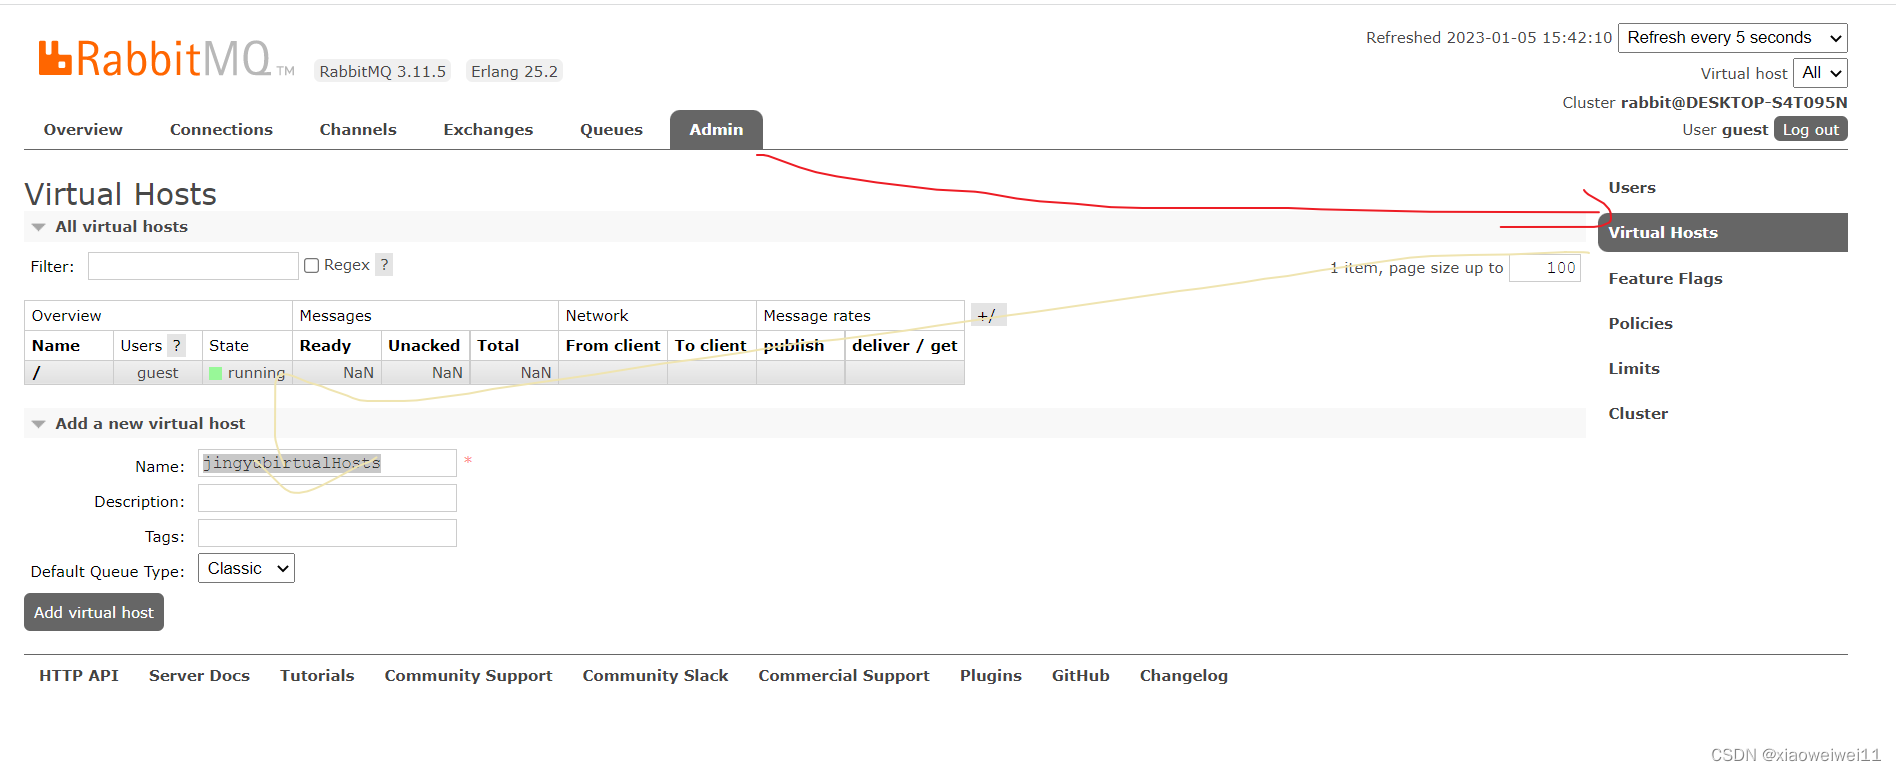Click the Tags input field

click(327, 533)
